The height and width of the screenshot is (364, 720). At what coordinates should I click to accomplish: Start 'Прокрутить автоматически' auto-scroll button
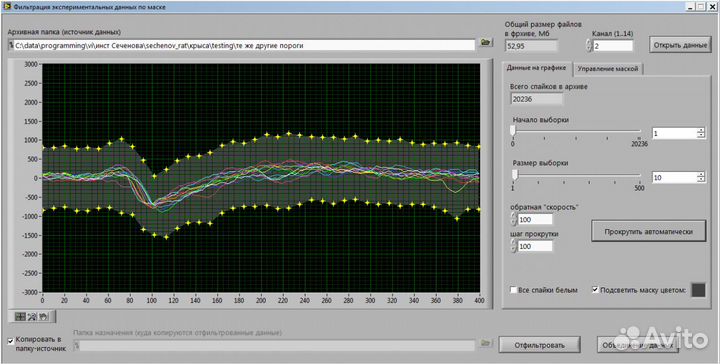tap(648, 232)
